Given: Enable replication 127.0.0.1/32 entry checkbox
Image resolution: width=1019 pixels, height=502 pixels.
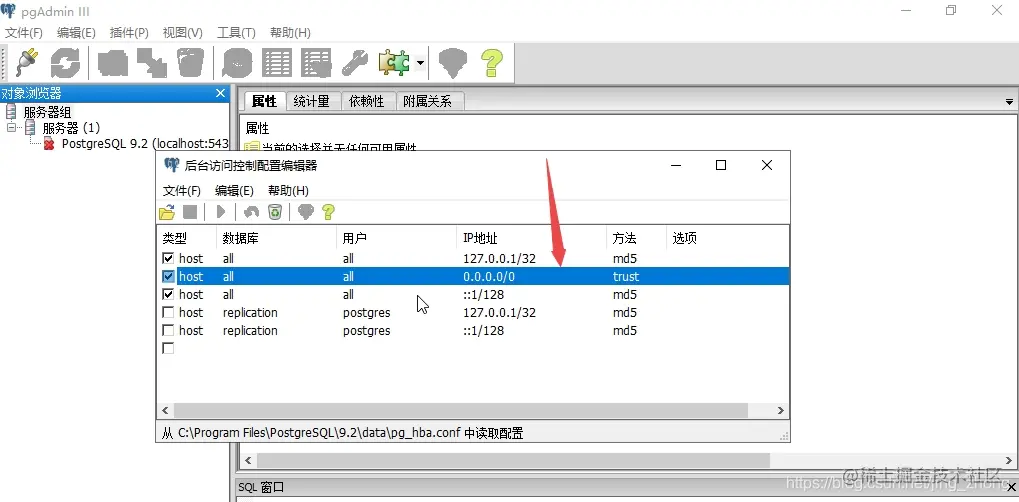Looking at the screenshot, I should pyautogui.click(x=168, y=312).
